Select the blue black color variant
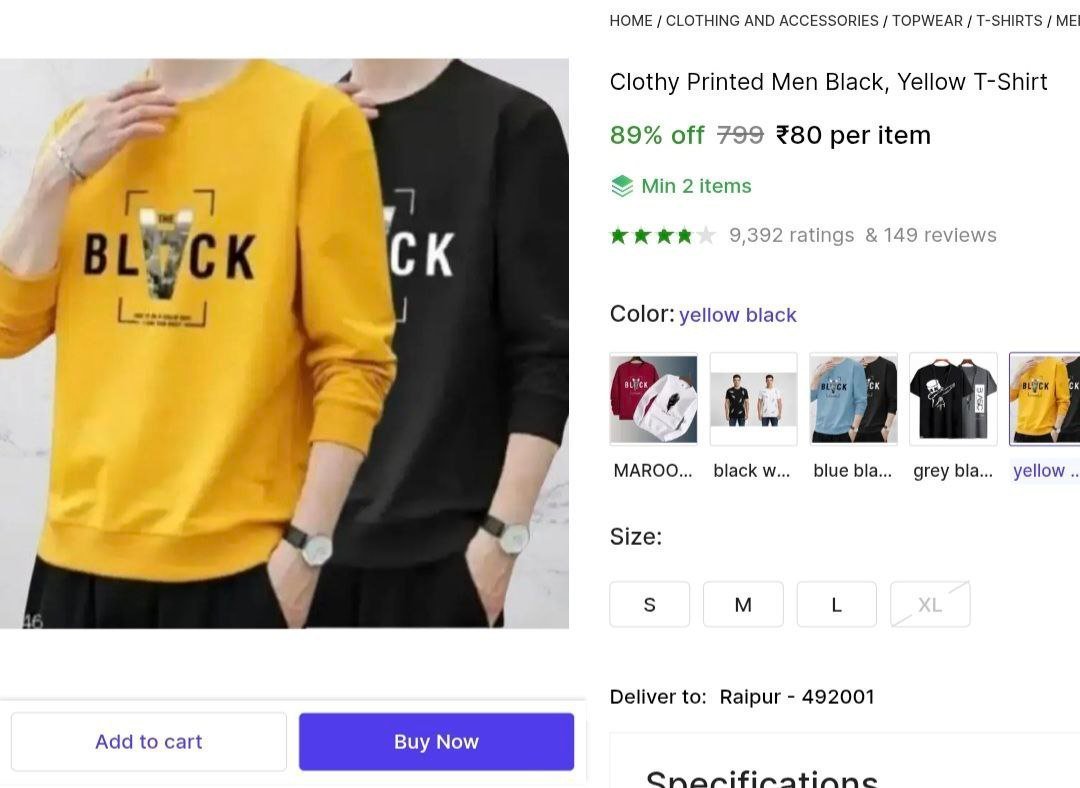Viewport: 1080px width, 788px height. coord(853,398)
